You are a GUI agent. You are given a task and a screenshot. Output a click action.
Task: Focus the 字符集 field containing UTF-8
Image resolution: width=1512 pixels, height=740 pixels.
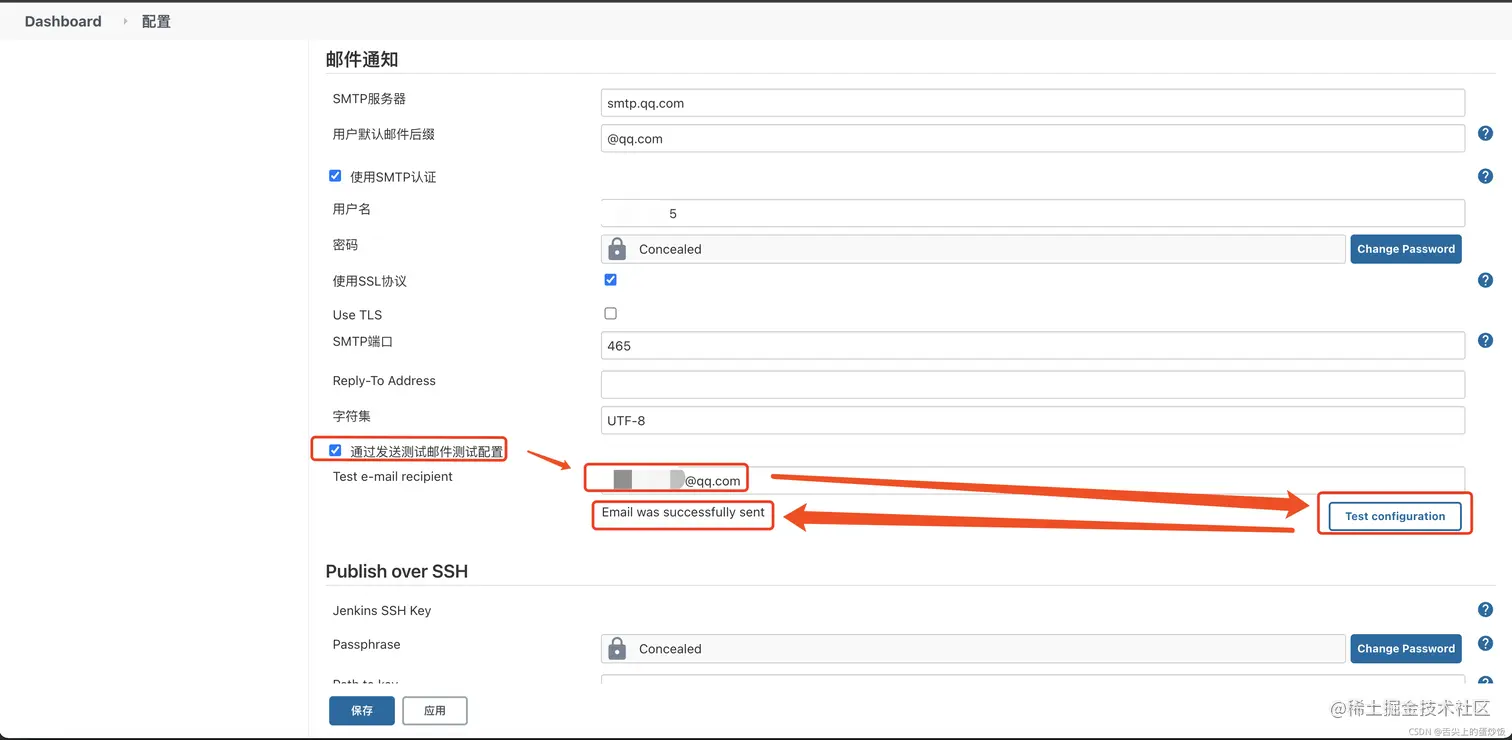click(x=1032, y=420)
